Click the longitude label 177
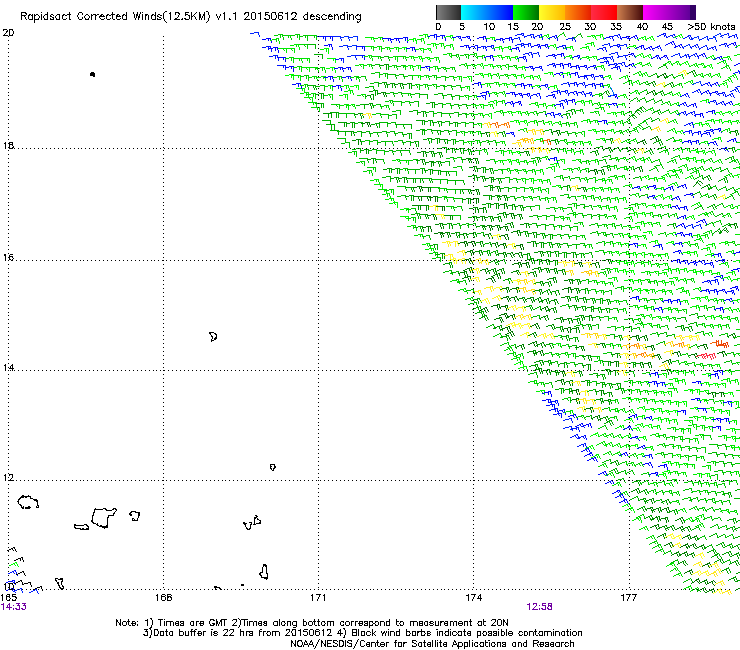The width and height of the screenshot is (740, 650). [x=628, y=598]
